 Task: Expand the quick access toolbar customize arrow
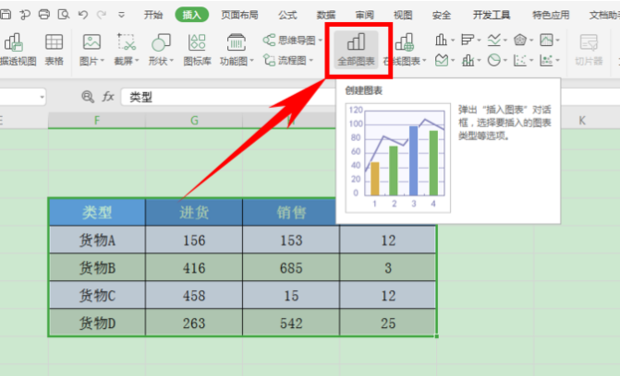coord(121,15)
